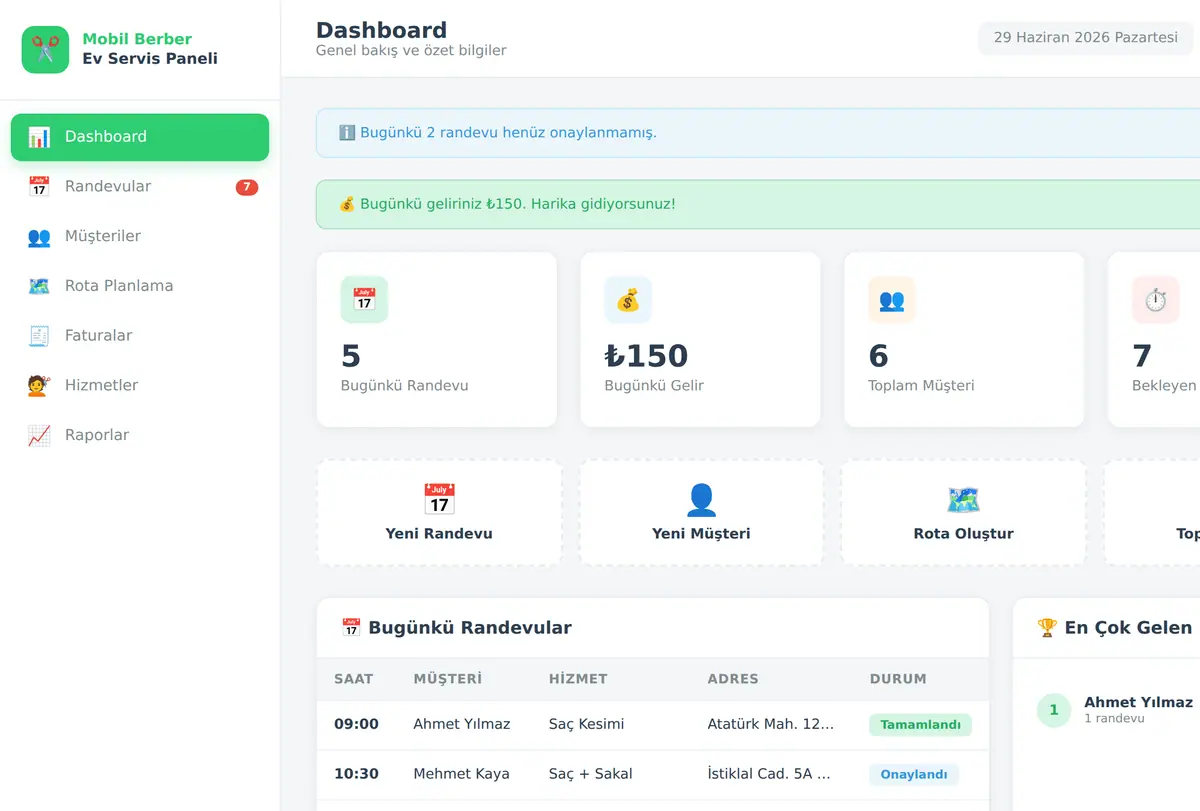Click the Rota Planlama map icon
Screen dimensions: 1200x811
click(x=39, y=286)
